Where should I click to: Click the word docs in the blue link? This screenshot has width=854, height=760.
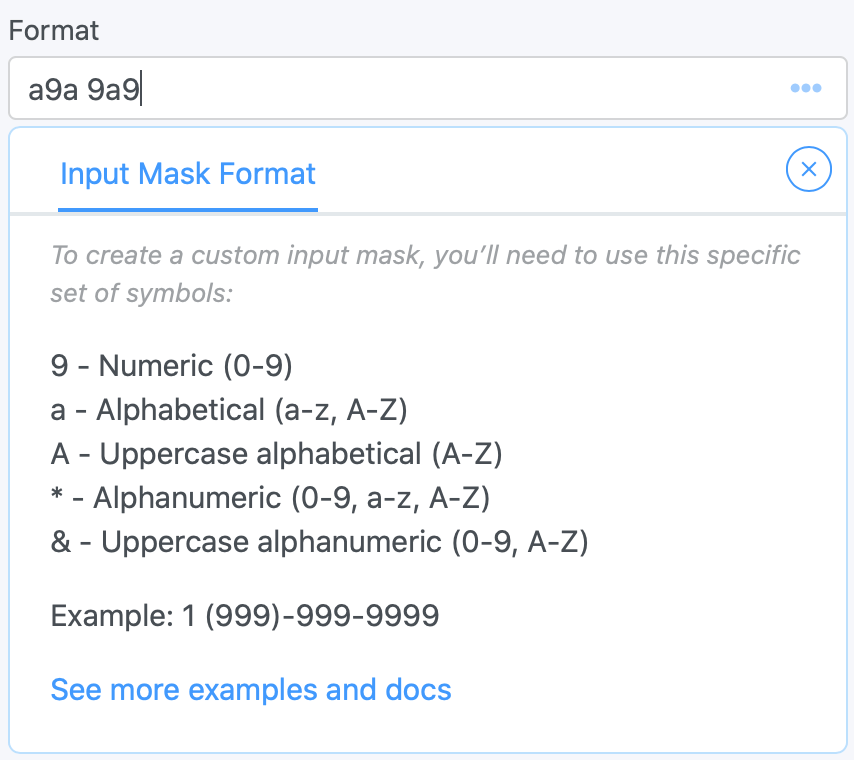[418, 690]
